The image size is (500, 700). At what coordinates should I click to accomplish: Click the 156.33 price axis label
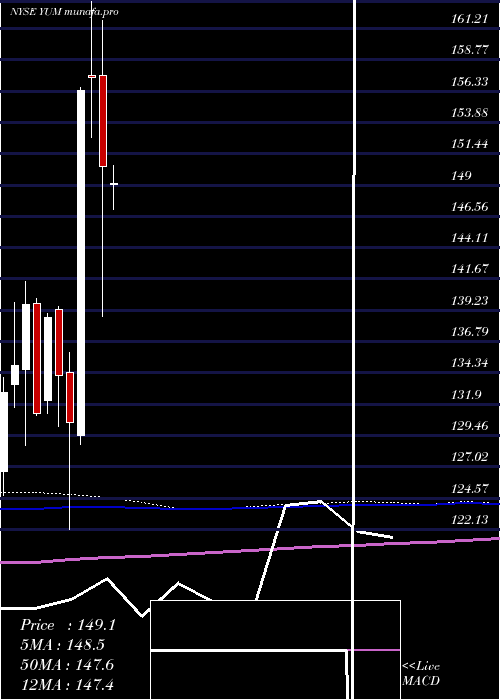pos(469,82)
